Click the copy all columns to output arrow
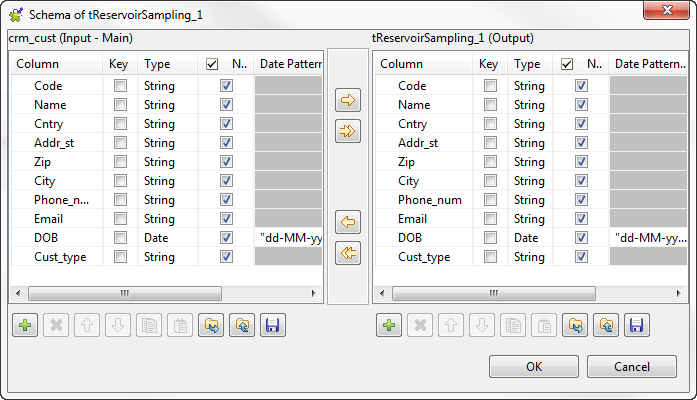The image size is (697, 400). click(x=348, y=130)
